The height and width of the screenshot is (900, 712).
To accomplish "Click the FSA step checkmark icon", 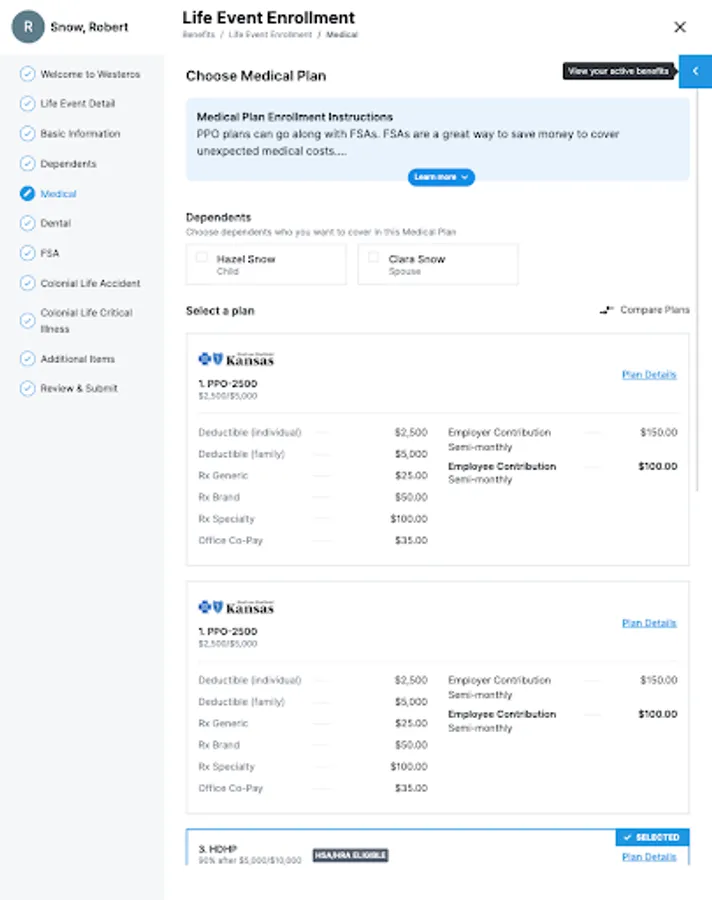I will (27, 254).
